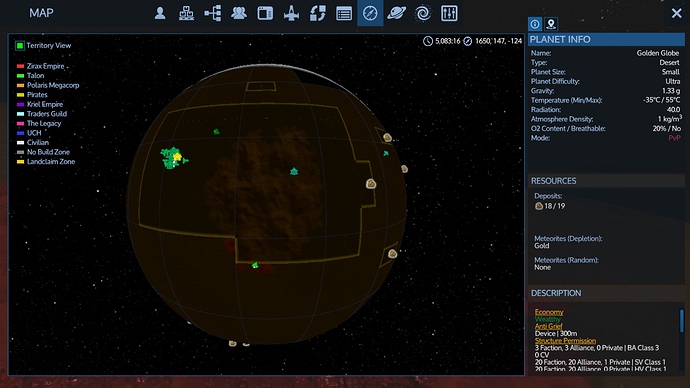The image size is (690, 388).
Task: Open the list log icon
Action: tap(344, 14)
